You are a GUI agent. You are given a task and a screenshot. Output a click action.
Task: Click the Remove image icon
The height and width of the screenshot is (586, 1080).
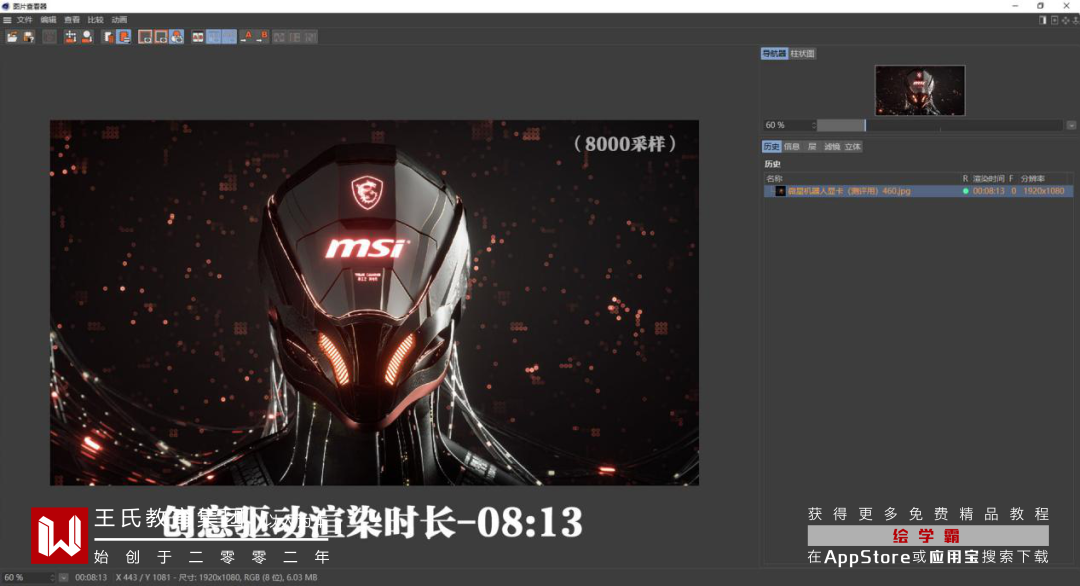(87, 37)
